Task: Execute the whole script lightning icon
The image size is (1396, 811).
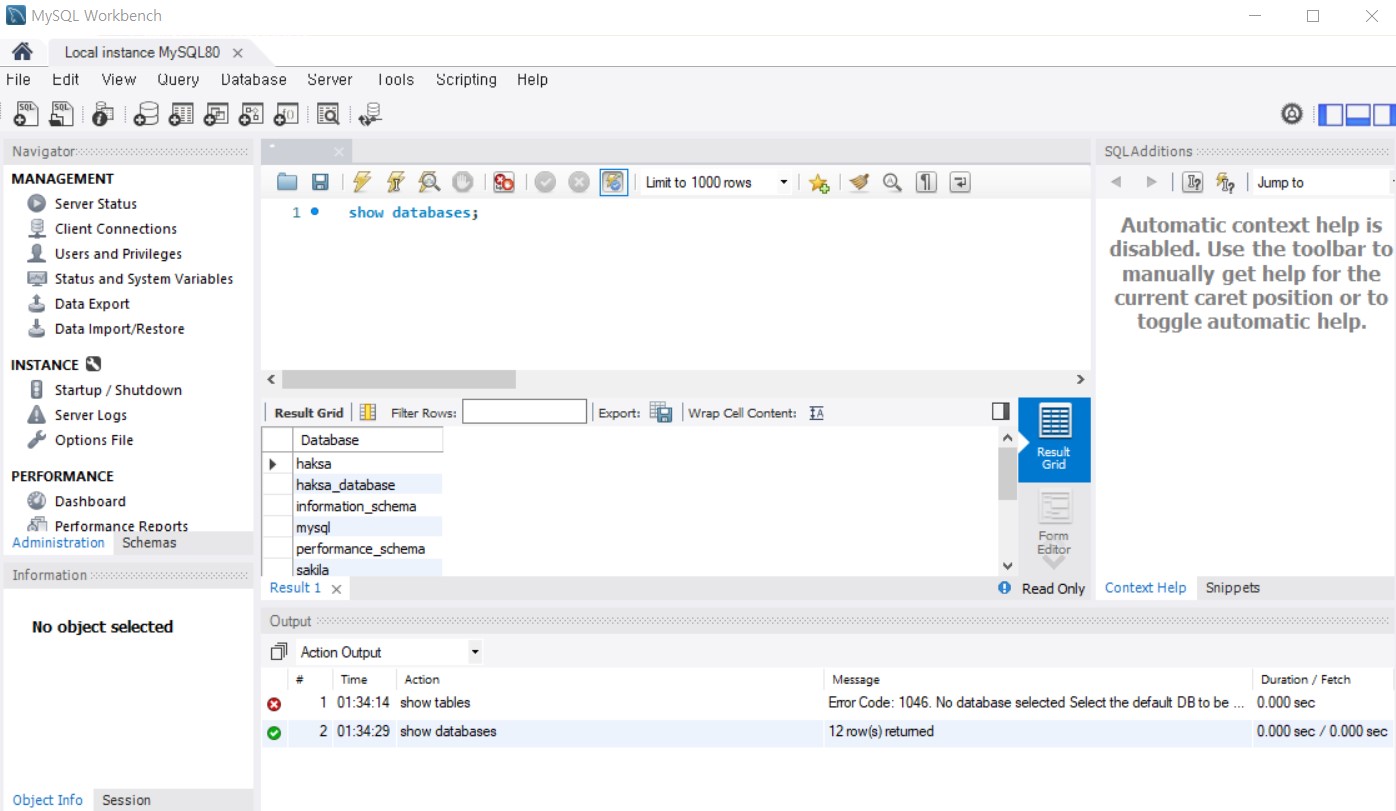Action: (362, 182)
